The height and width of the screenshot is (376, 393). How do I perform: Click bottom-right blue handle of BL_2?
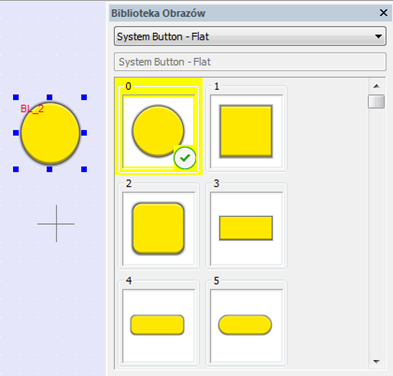(84, 169)
